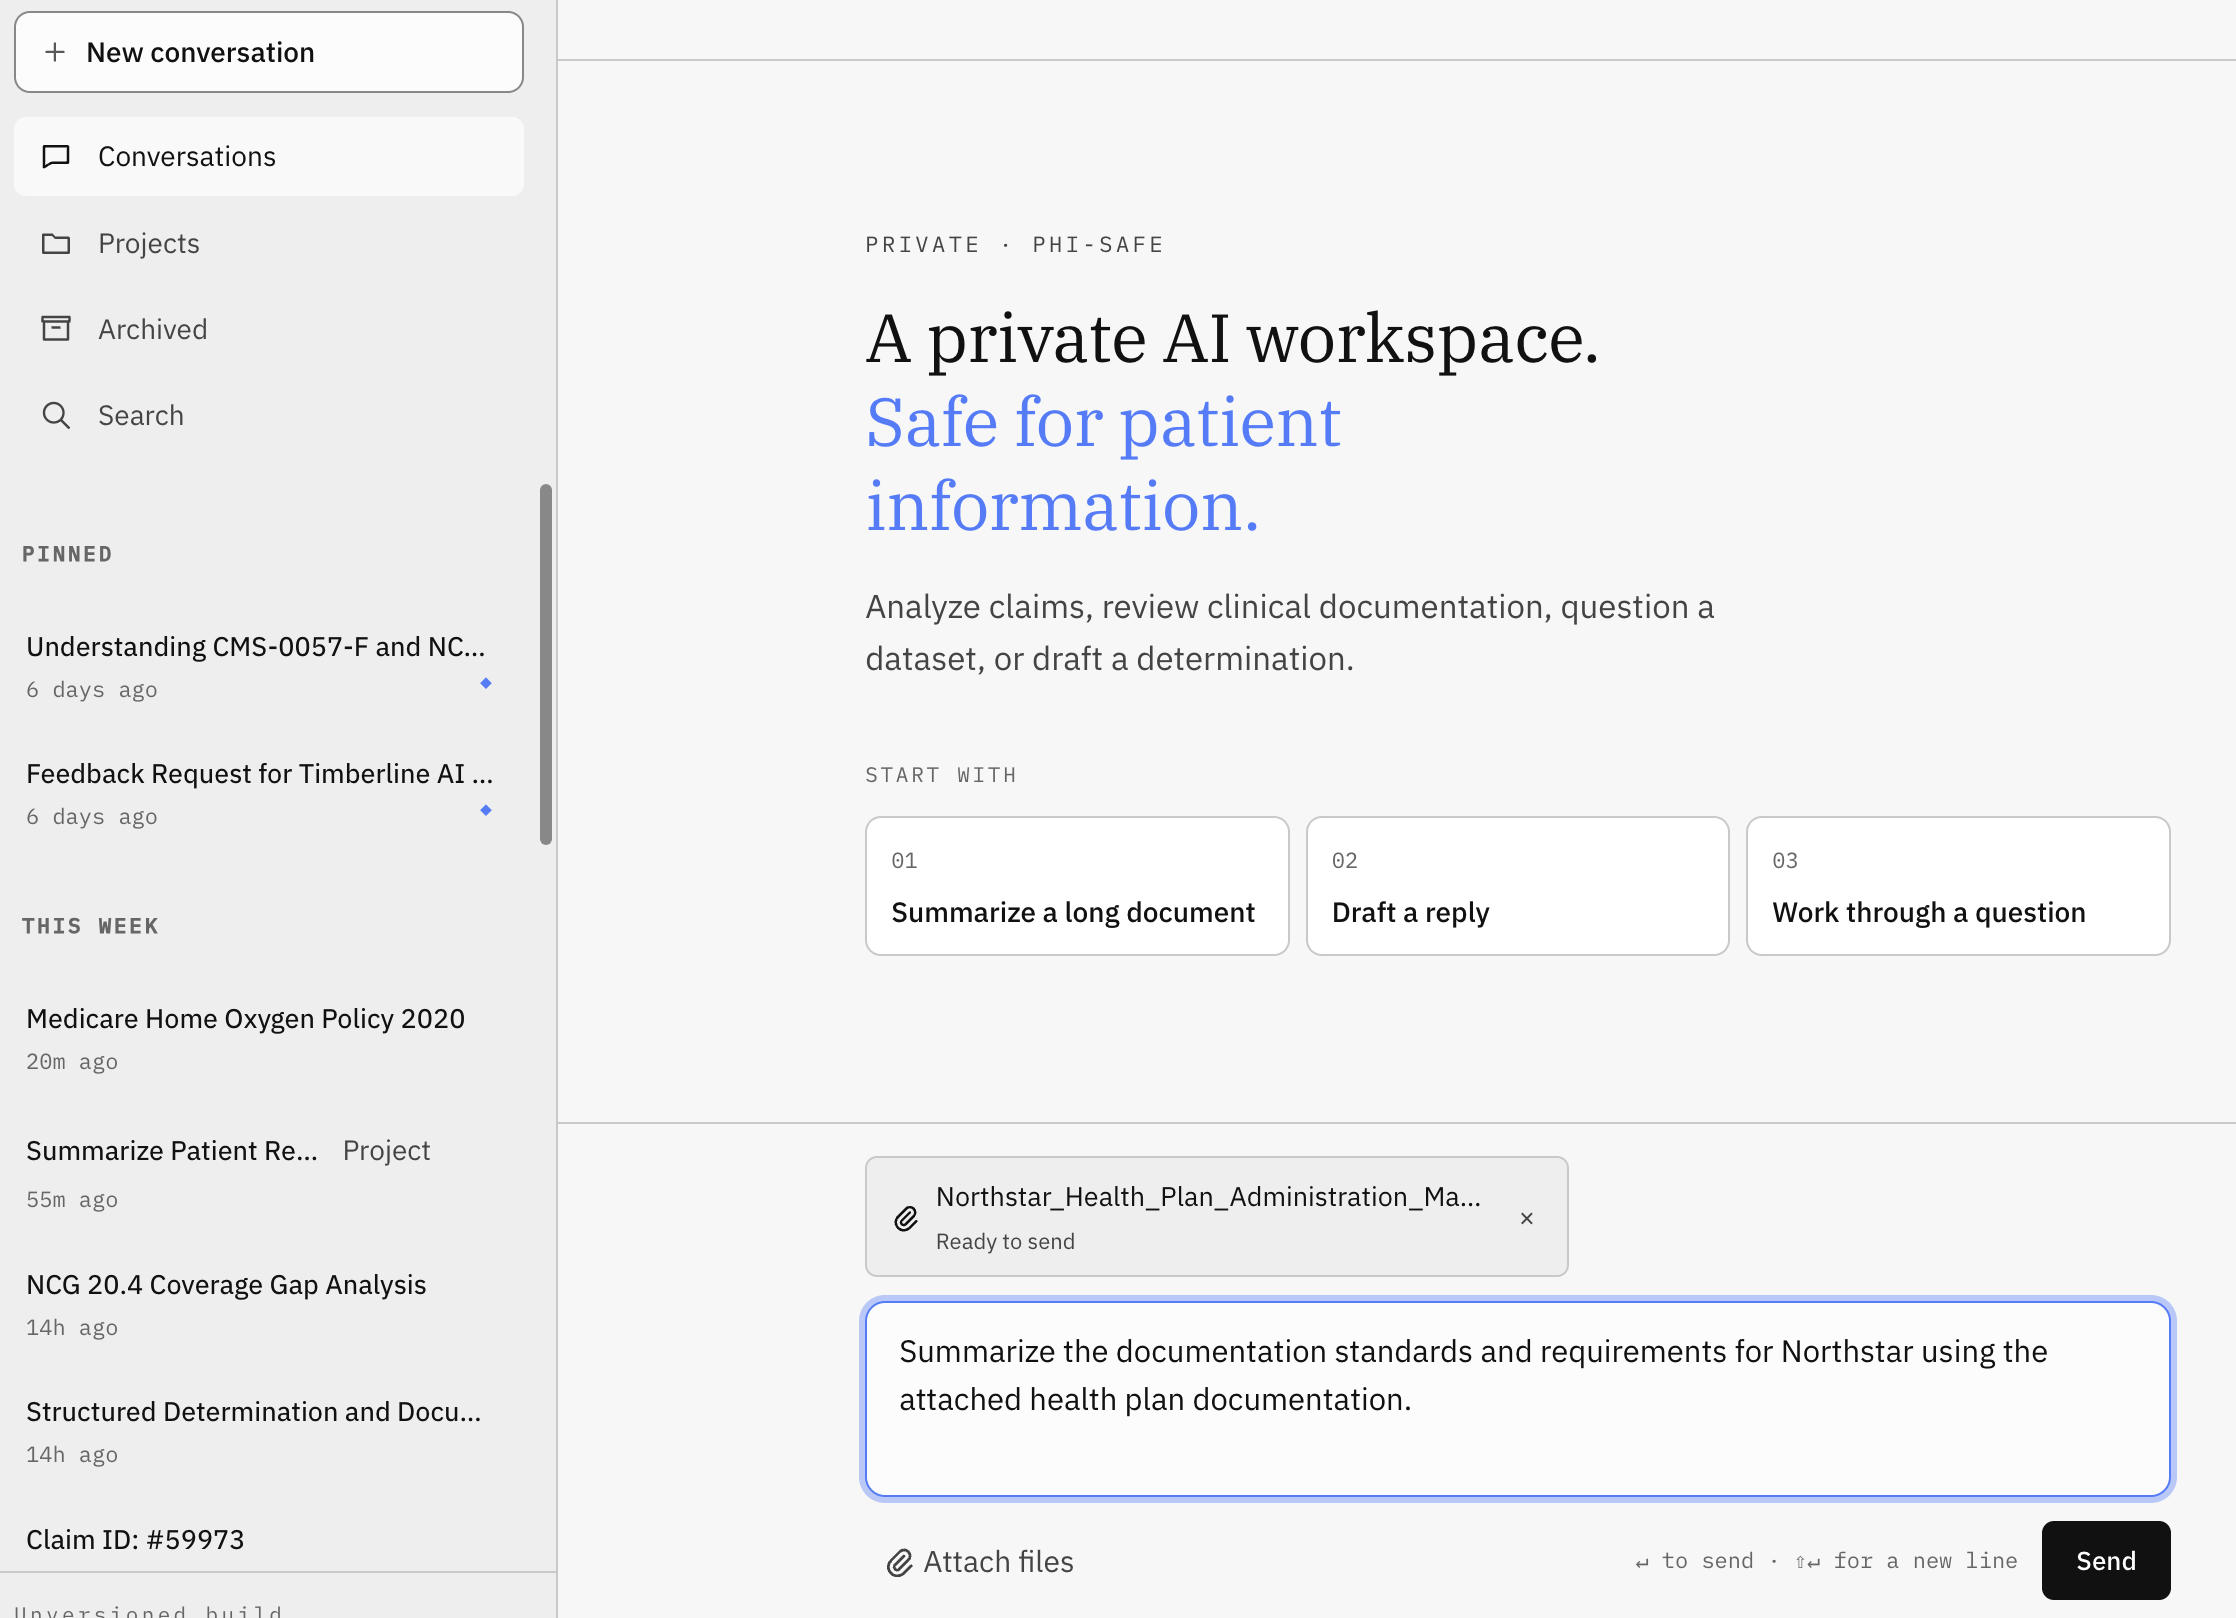The width and height of the screenshot is (2236, 1618).
Task: Choose the Work through a question card
Action: 1958,886
